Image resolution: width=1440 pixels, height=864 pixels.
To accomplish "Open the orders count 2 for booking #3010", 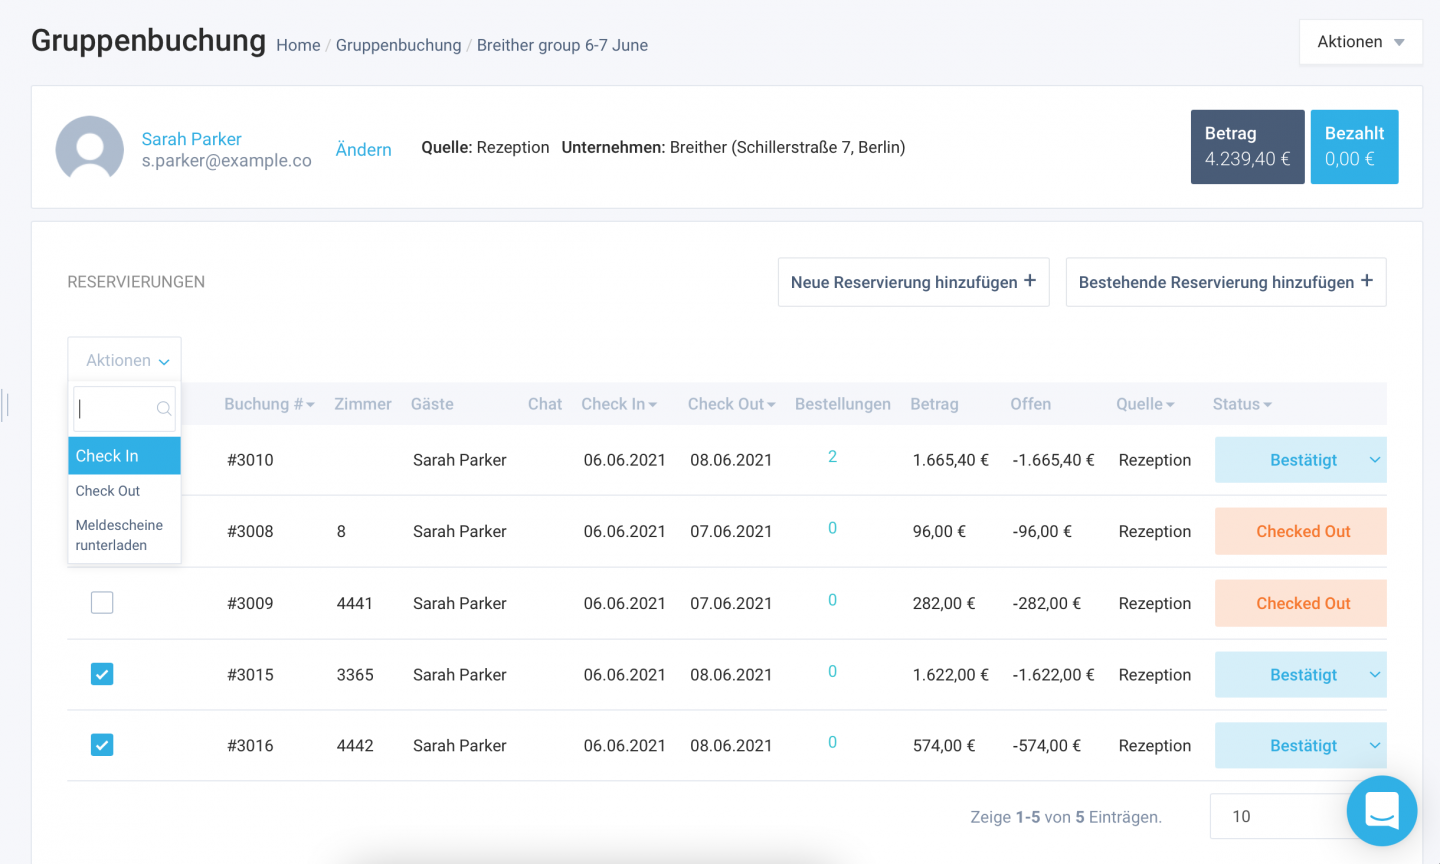I will click(832, 457).
